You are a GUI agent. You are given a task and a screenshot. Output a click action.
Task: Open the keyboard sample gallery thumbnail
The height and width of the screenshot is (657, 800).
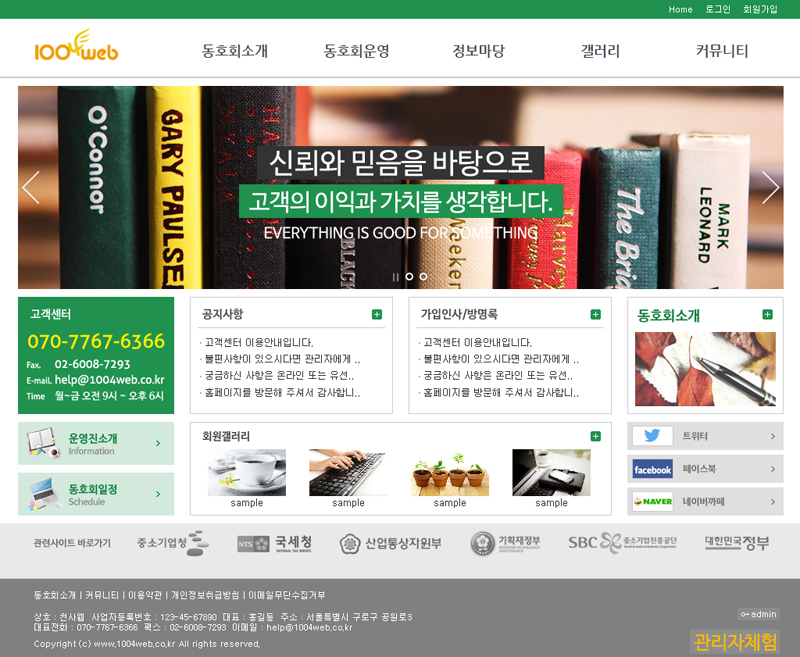(x=348, y=473)
